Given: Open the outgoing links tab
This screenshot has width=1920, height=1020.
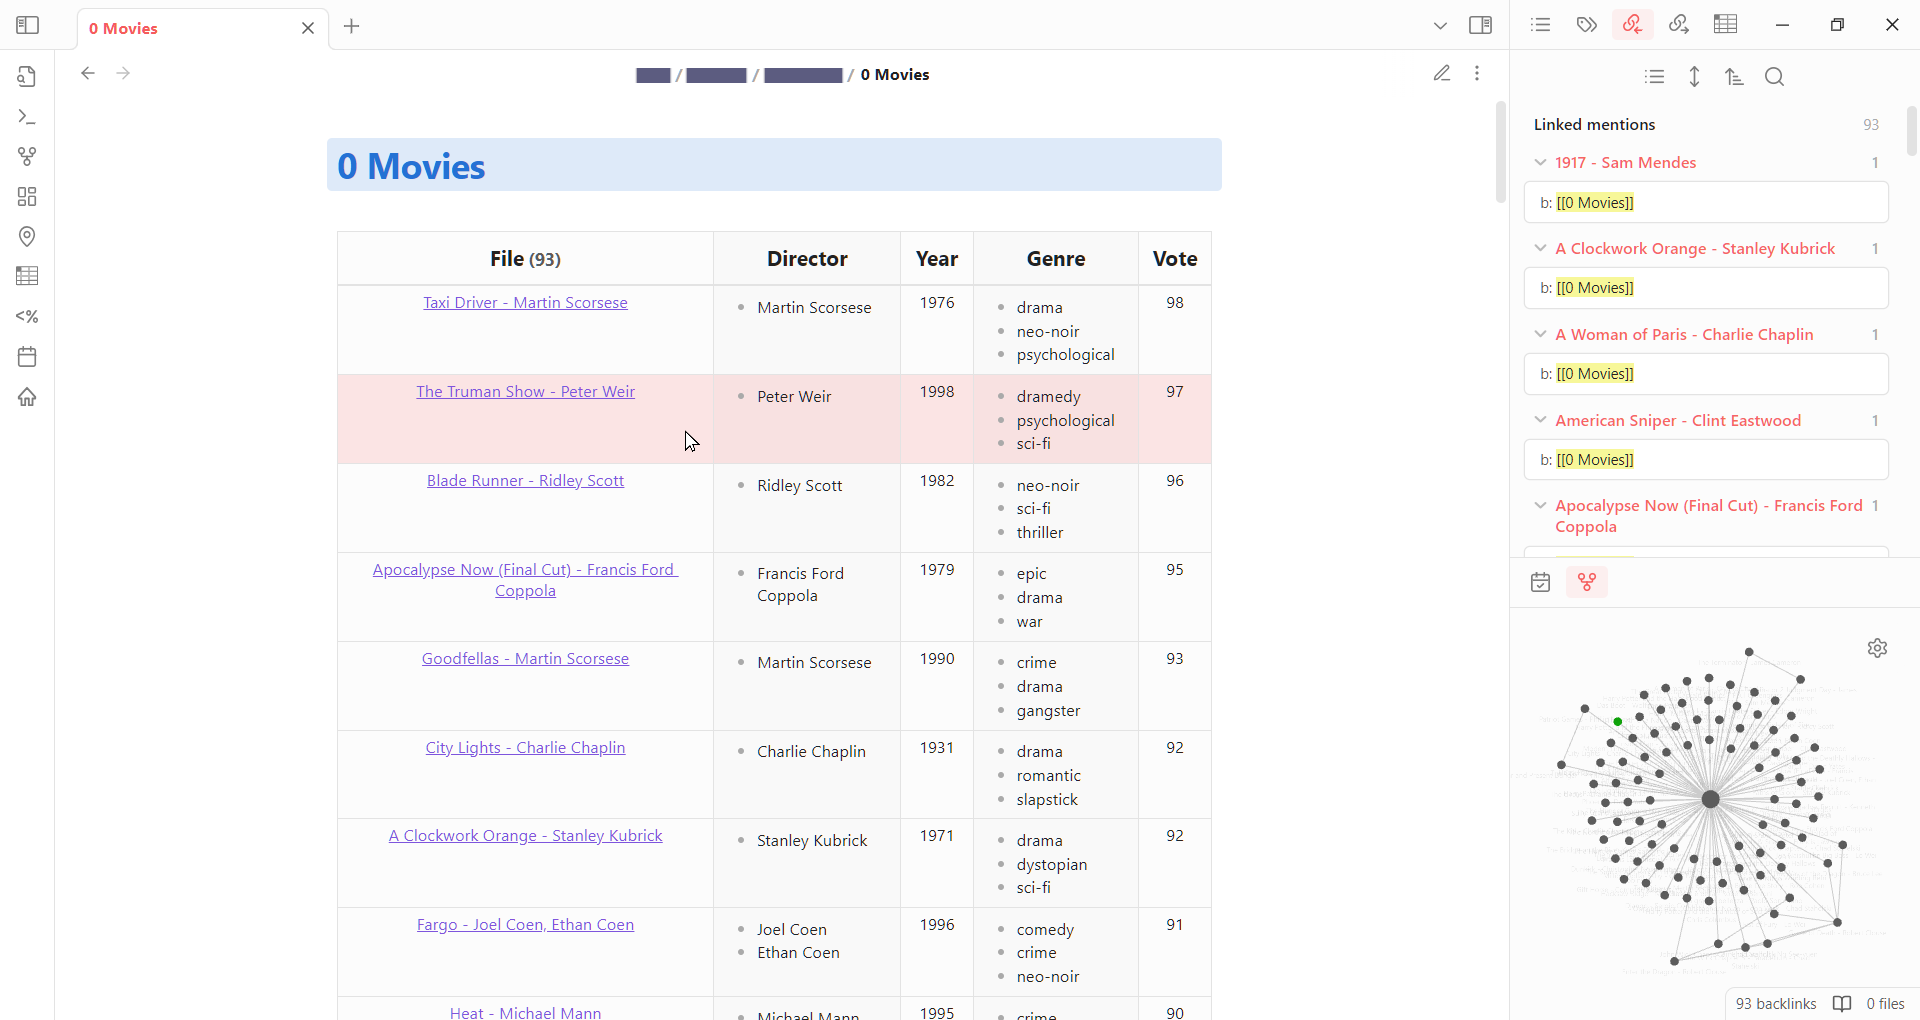Looking at the screenshot, I should point(1679,25).
